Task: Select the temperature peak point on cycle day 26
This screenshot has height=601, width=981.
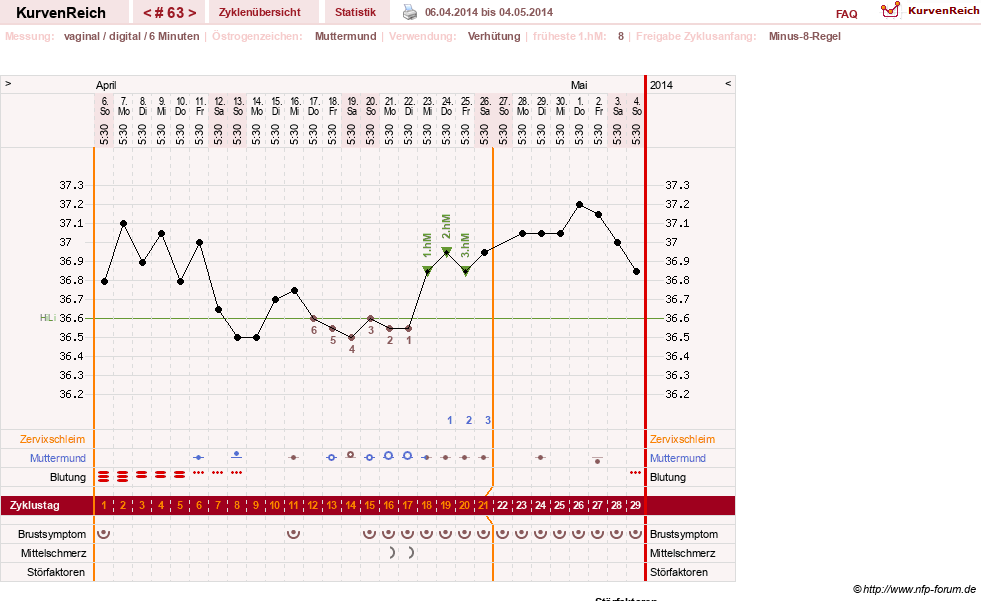Action: coord(579,205)
